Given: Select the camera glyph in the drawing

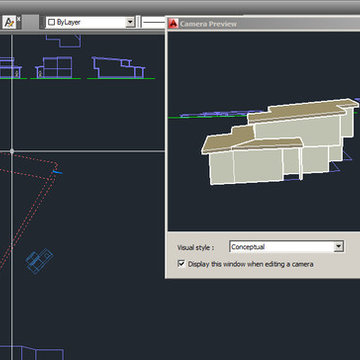Looking at the screenshot, I should coord(39,261).
